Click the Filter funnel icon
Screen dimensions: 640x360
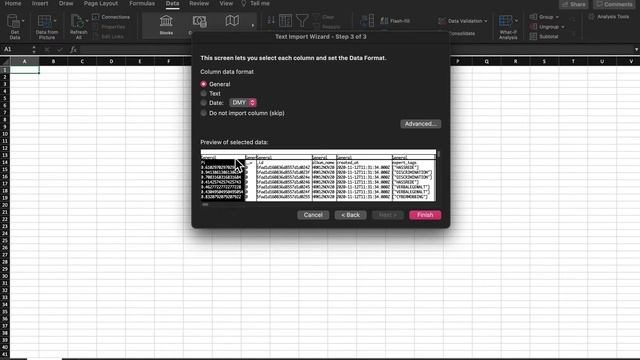click(x=302, y=21)
